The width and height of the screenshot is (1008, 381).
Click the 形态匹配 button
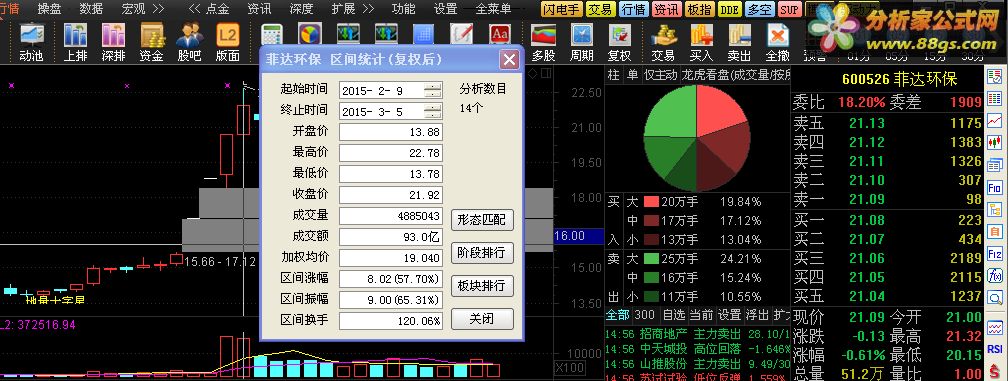tap(482, 220)
